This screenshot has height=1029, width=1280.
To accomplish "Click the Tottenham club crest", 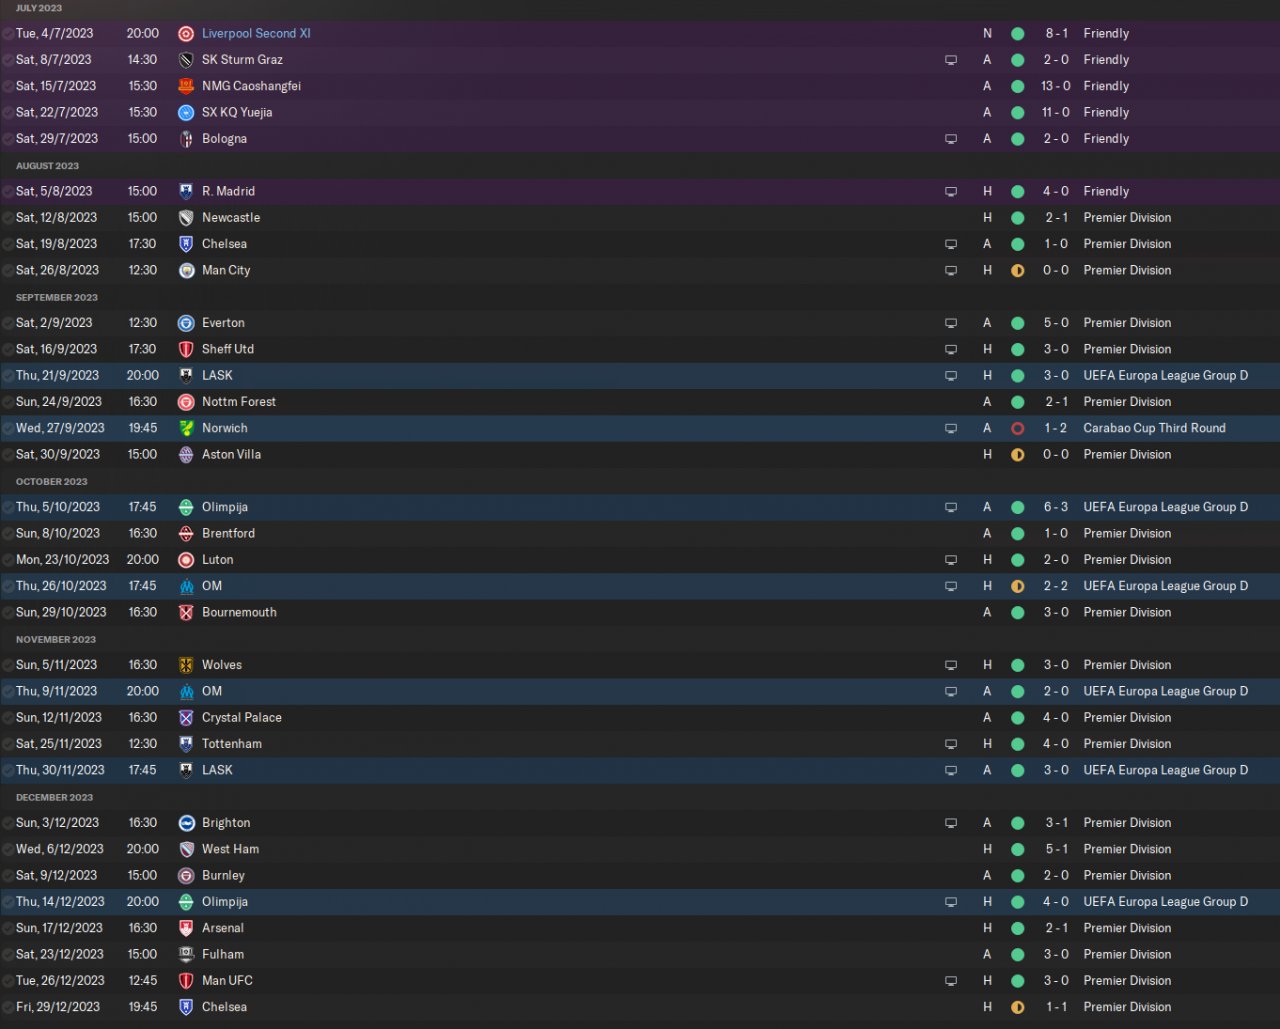I will click(186, 744).
